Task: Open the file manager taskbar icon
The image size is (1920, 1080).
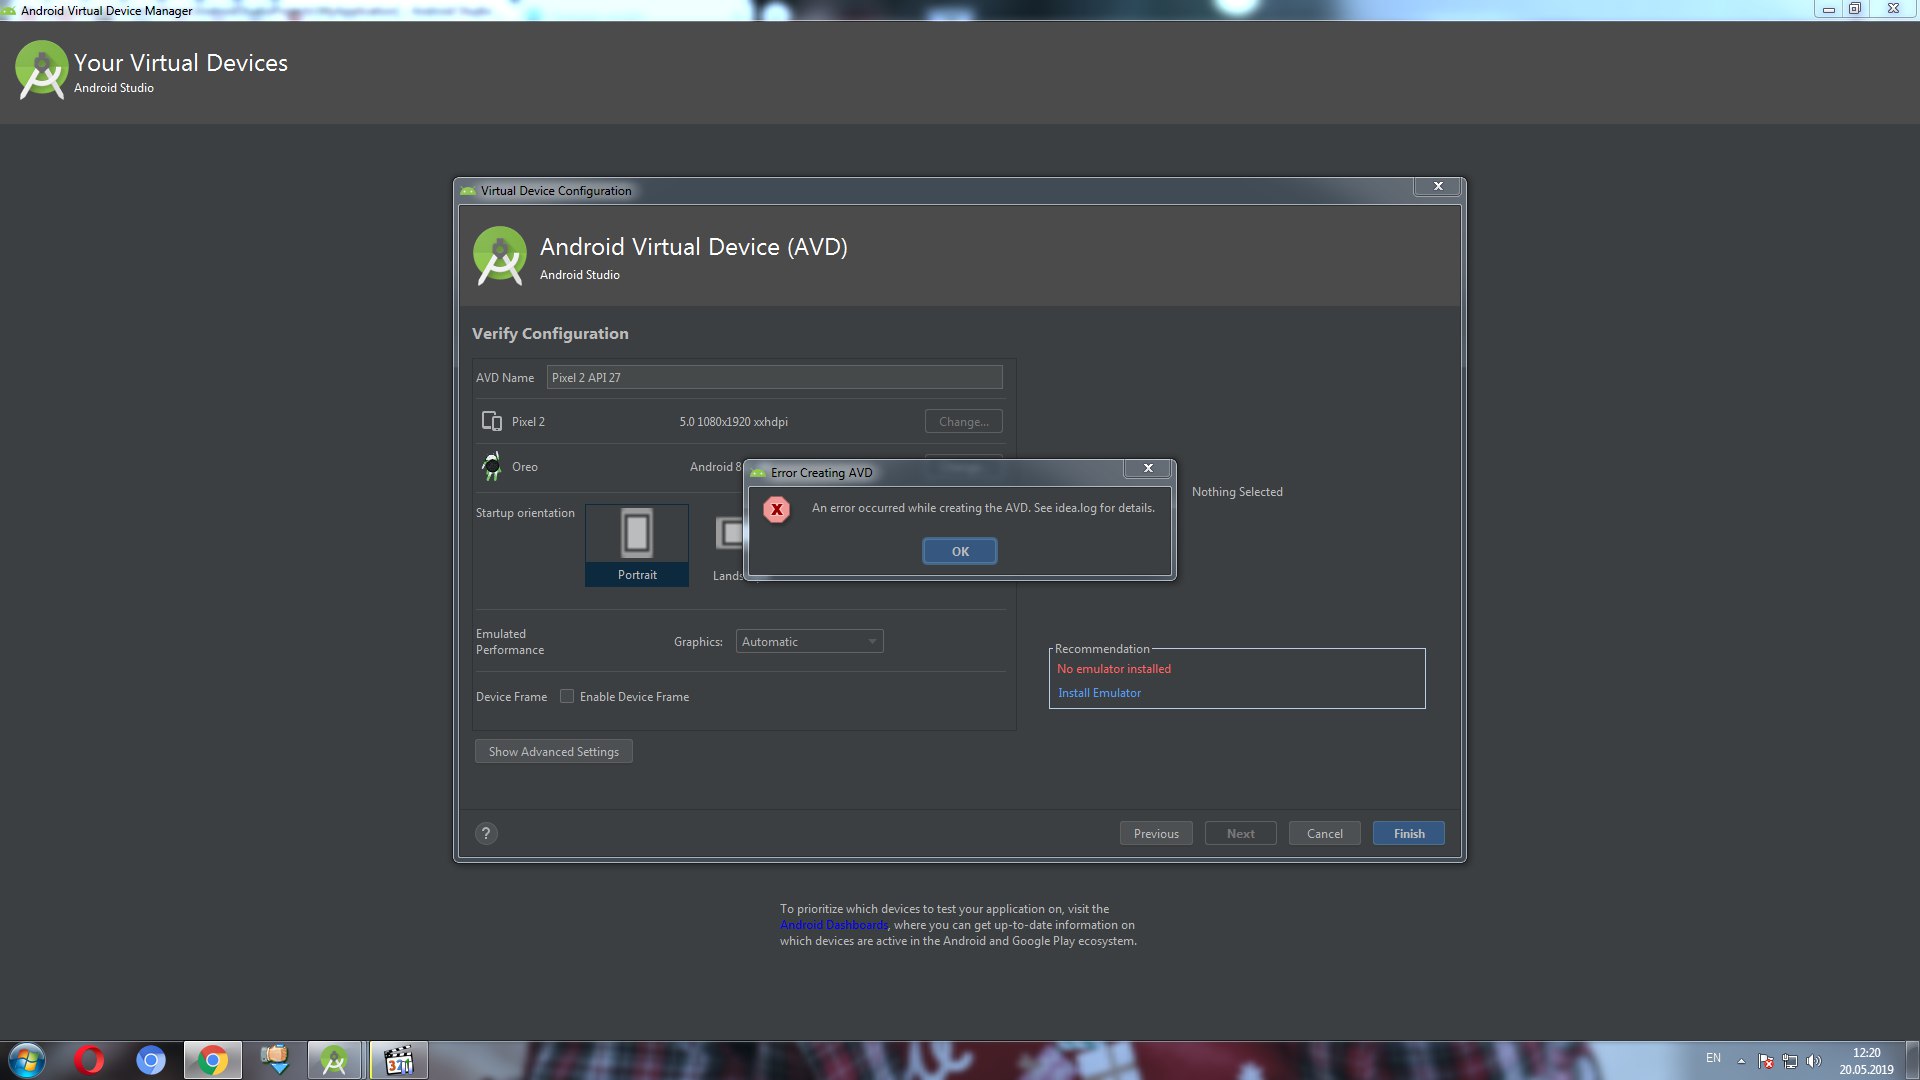Action: pyautogui.click(x=274, y=1060)
